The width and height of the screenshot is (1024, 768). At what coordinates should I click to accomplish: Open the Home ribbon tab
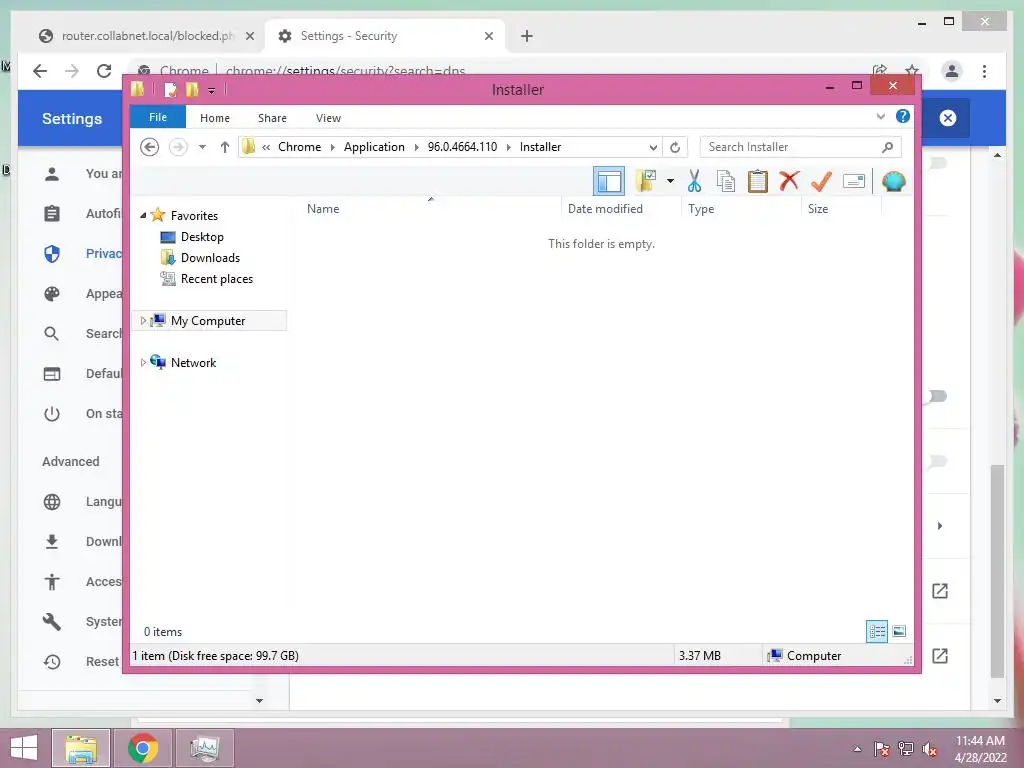point(215,118)
